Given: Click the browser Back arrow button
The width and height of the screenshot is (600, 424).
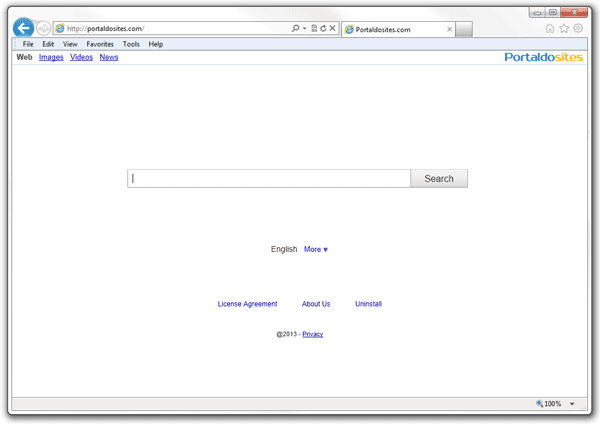Looking at the screenshot, I should pyautogui.click(x=23, y=28).
